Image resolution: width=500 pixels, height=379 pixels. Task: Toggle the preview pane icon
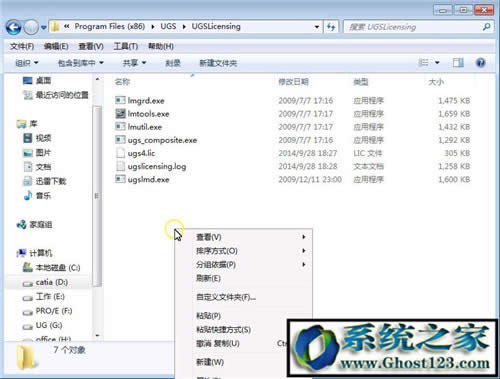click(458, 63)
